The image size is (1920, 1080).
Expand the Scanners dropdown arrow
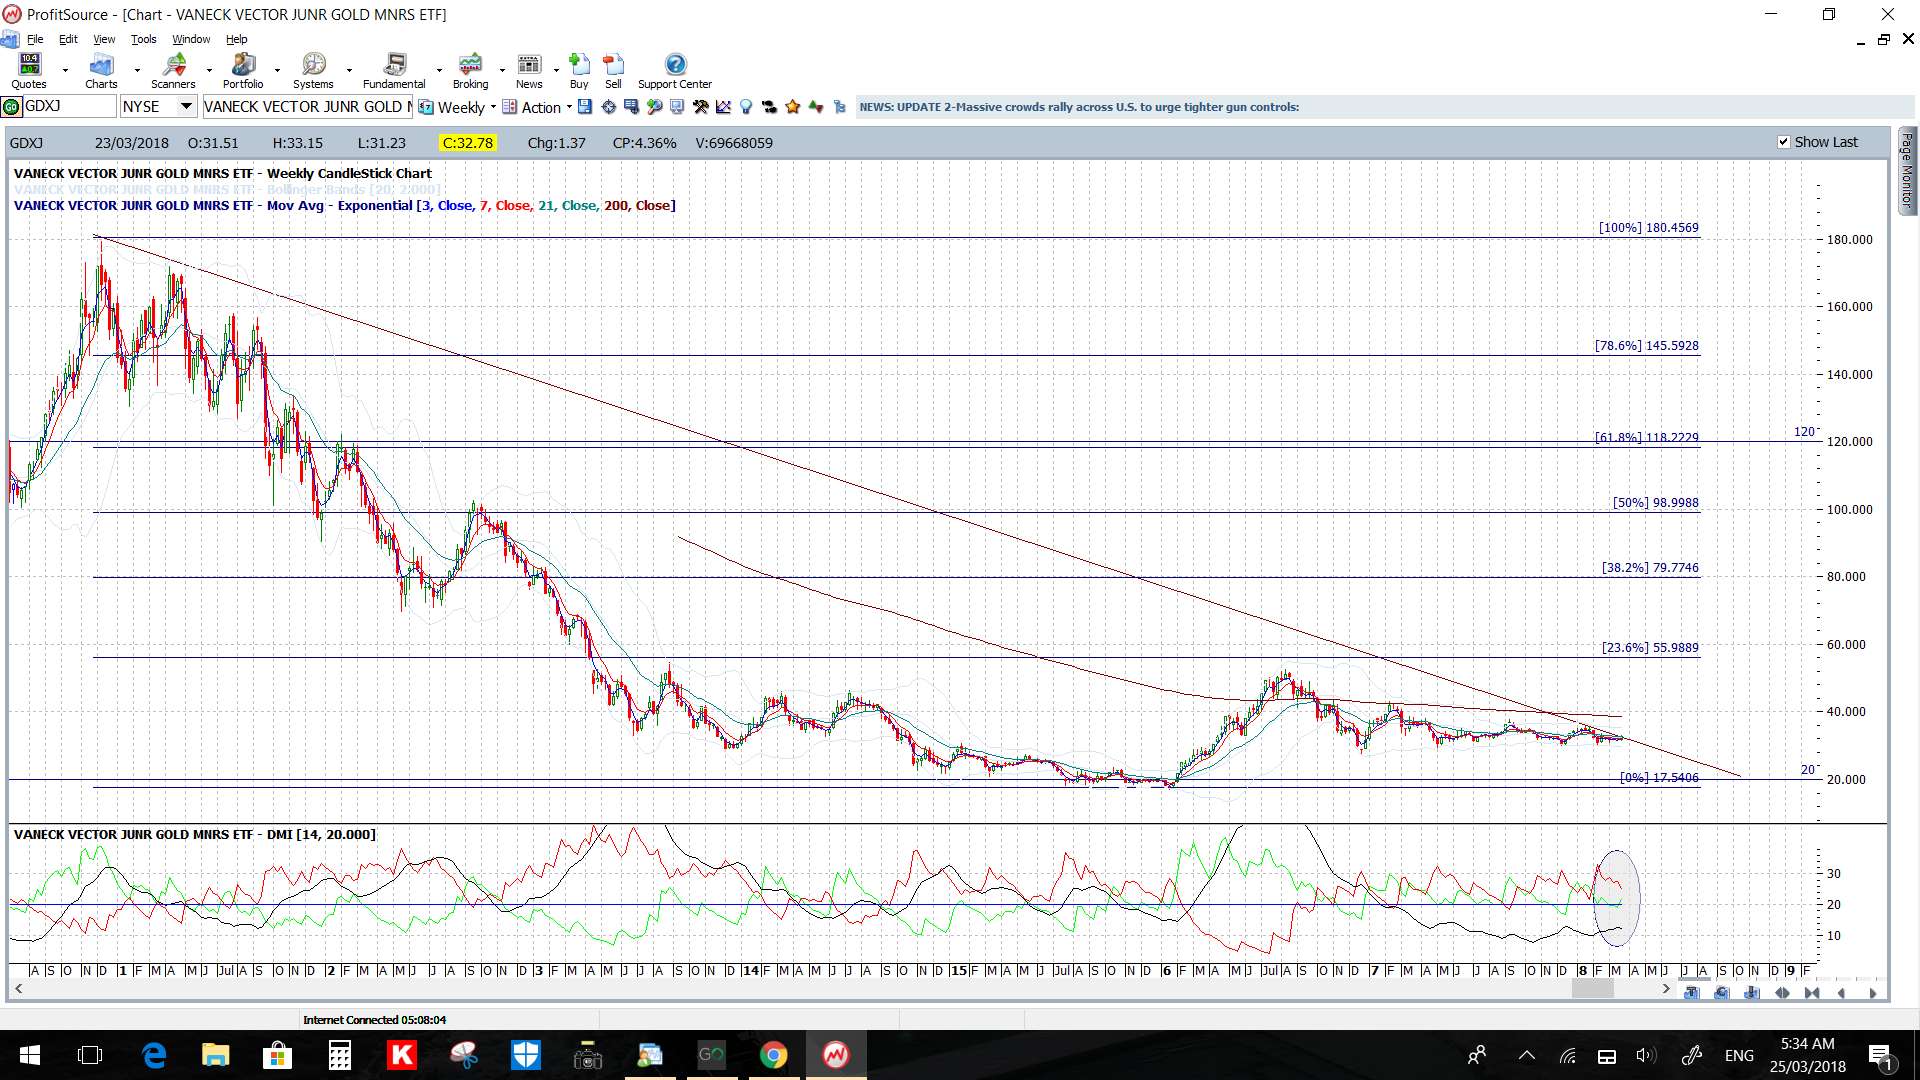pos(209,71)
